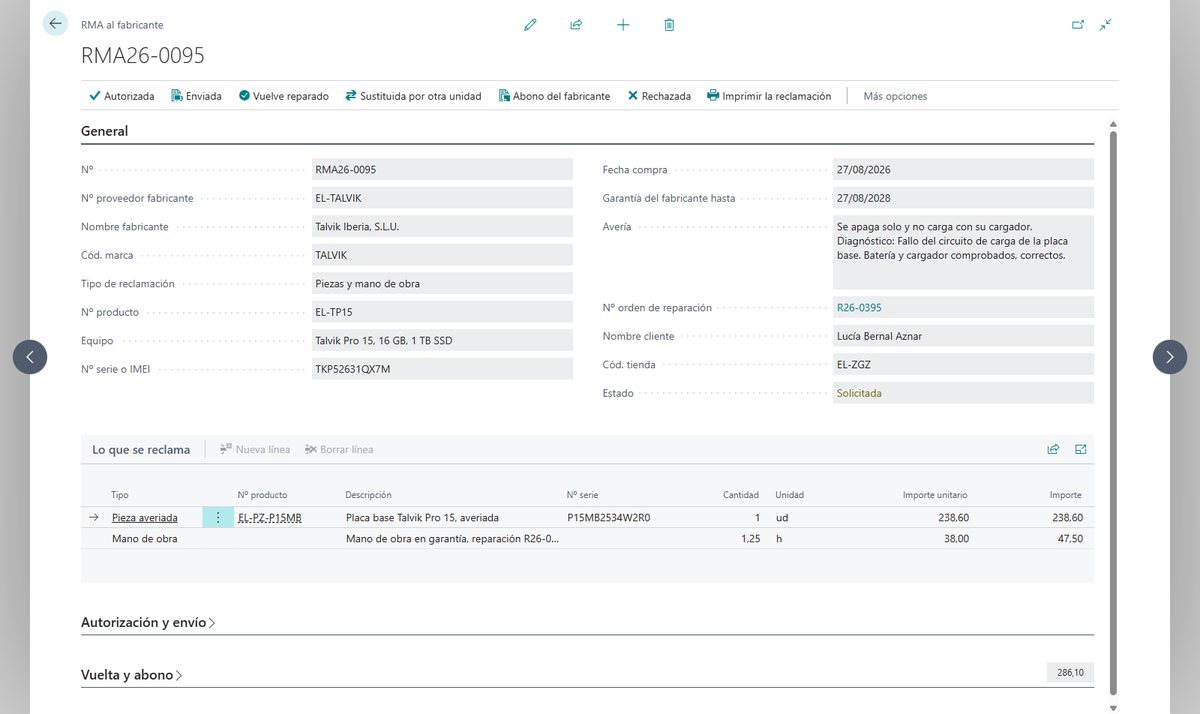1200x714 pixels.
Task: Click the pencil edit icon
Action: tap(530, 25)
